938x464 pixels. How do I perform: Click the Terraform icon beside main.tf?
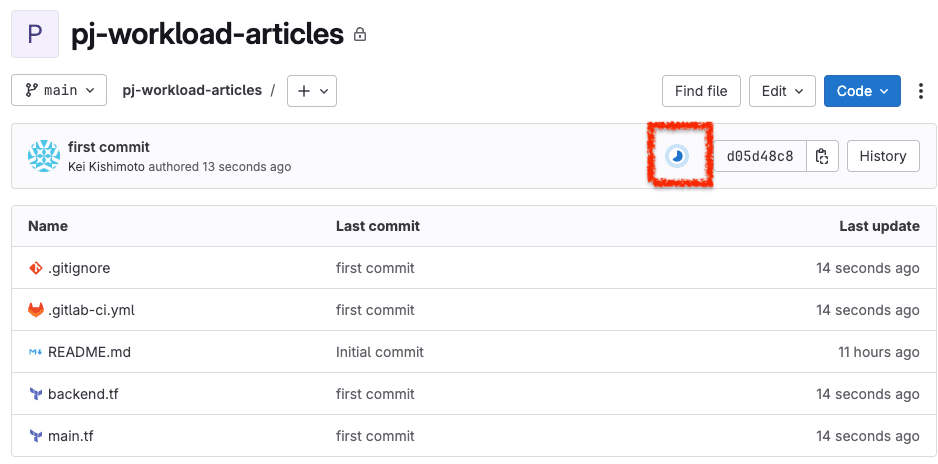tap(36, 436)
